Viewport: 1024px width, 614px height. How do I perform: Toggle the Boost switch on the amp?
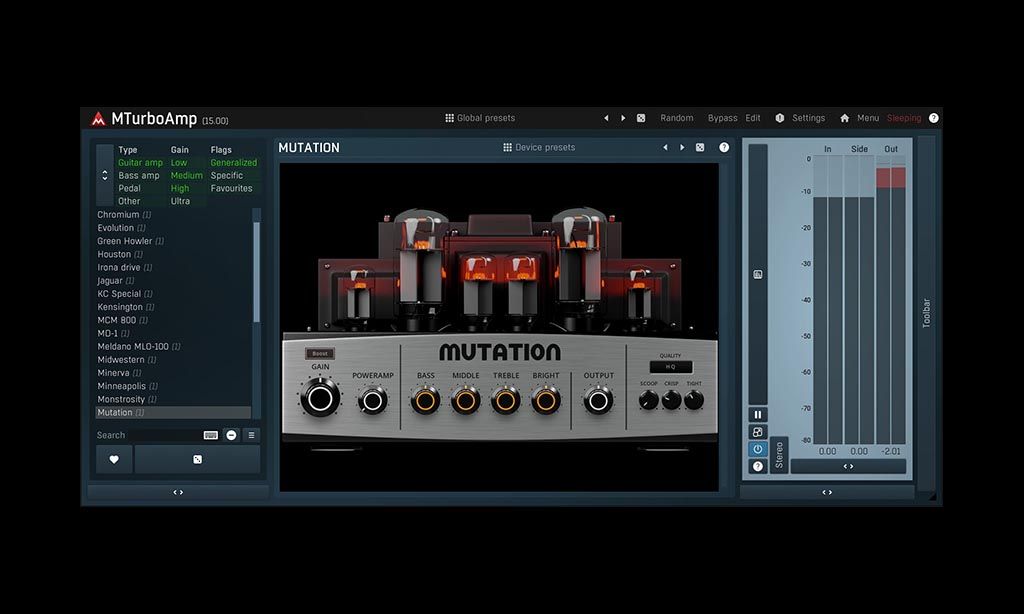(320, 353)
